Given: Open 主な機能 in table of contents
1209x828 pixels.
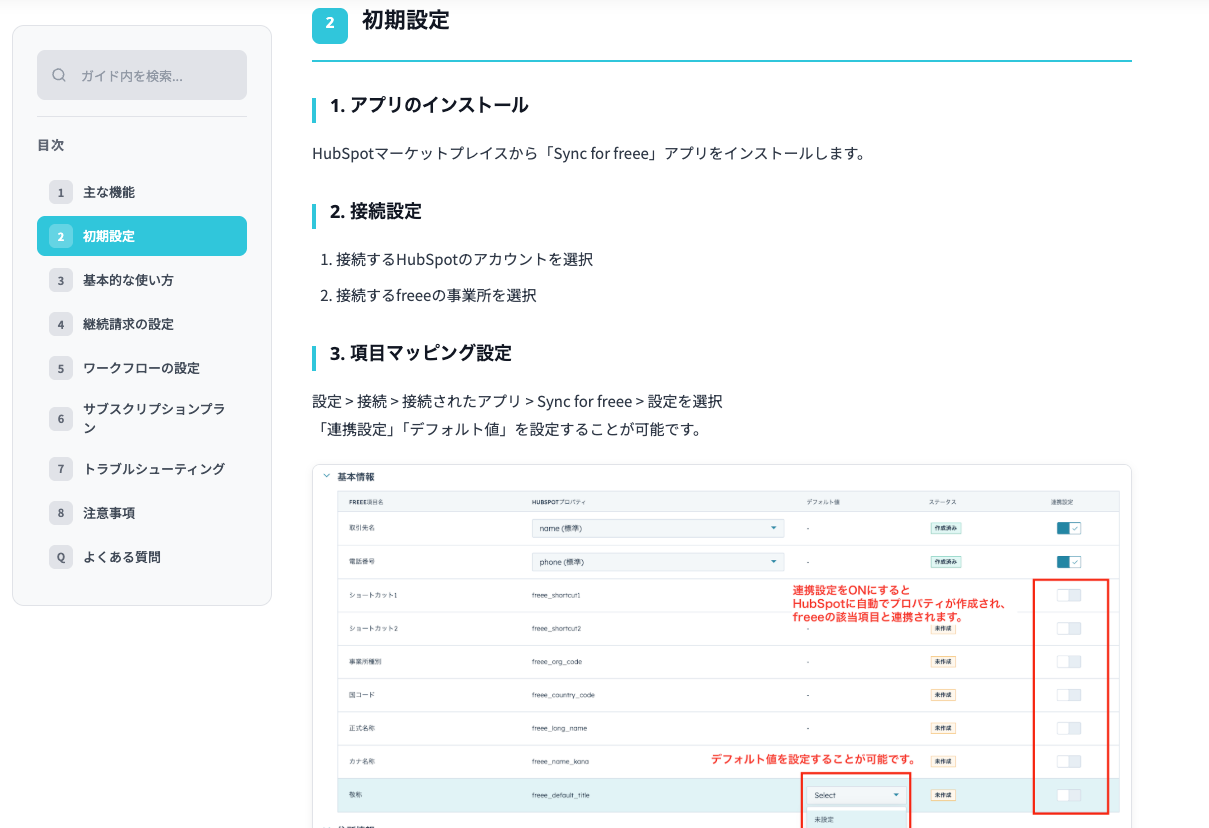Looking at the screenshot, I should point(142,192).
